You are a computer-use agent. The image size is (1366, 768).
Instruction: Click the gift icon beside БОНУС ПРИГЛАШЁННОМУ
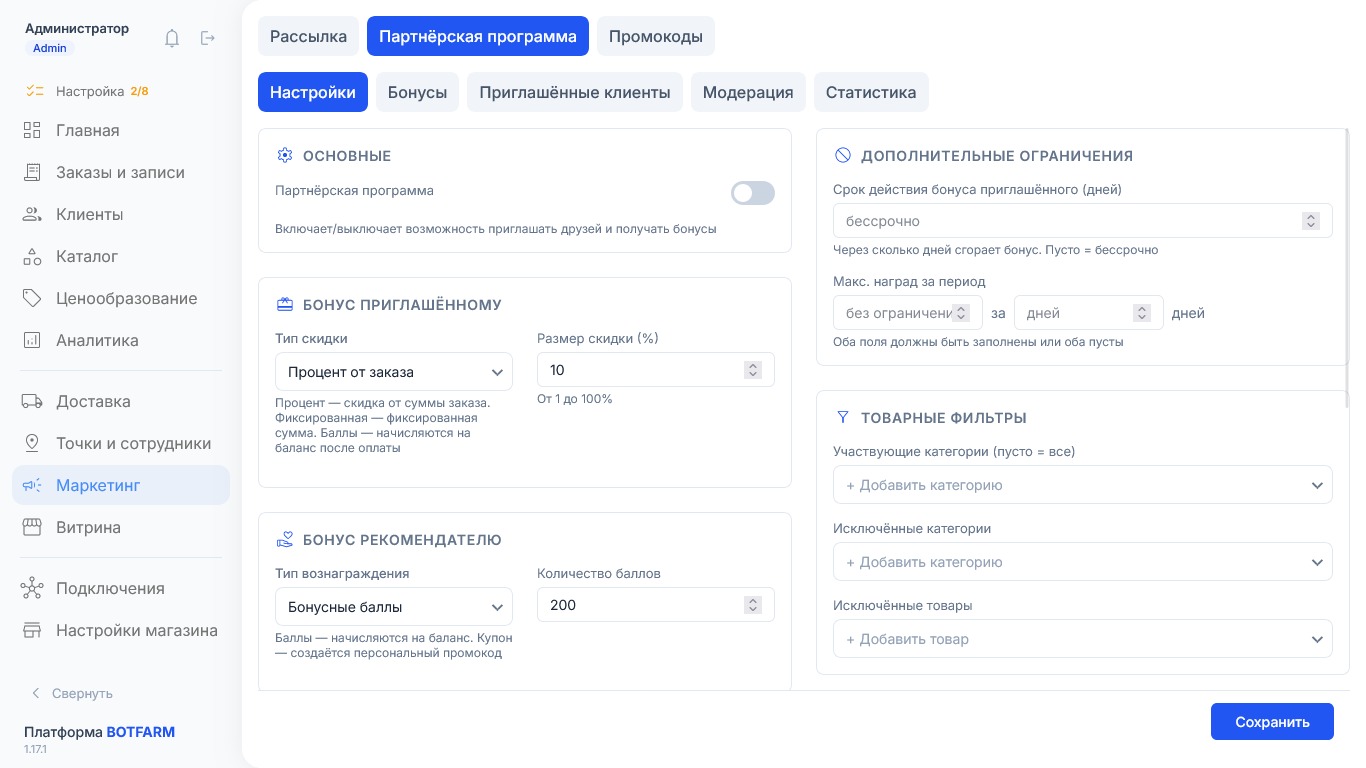tap(285, 304)
